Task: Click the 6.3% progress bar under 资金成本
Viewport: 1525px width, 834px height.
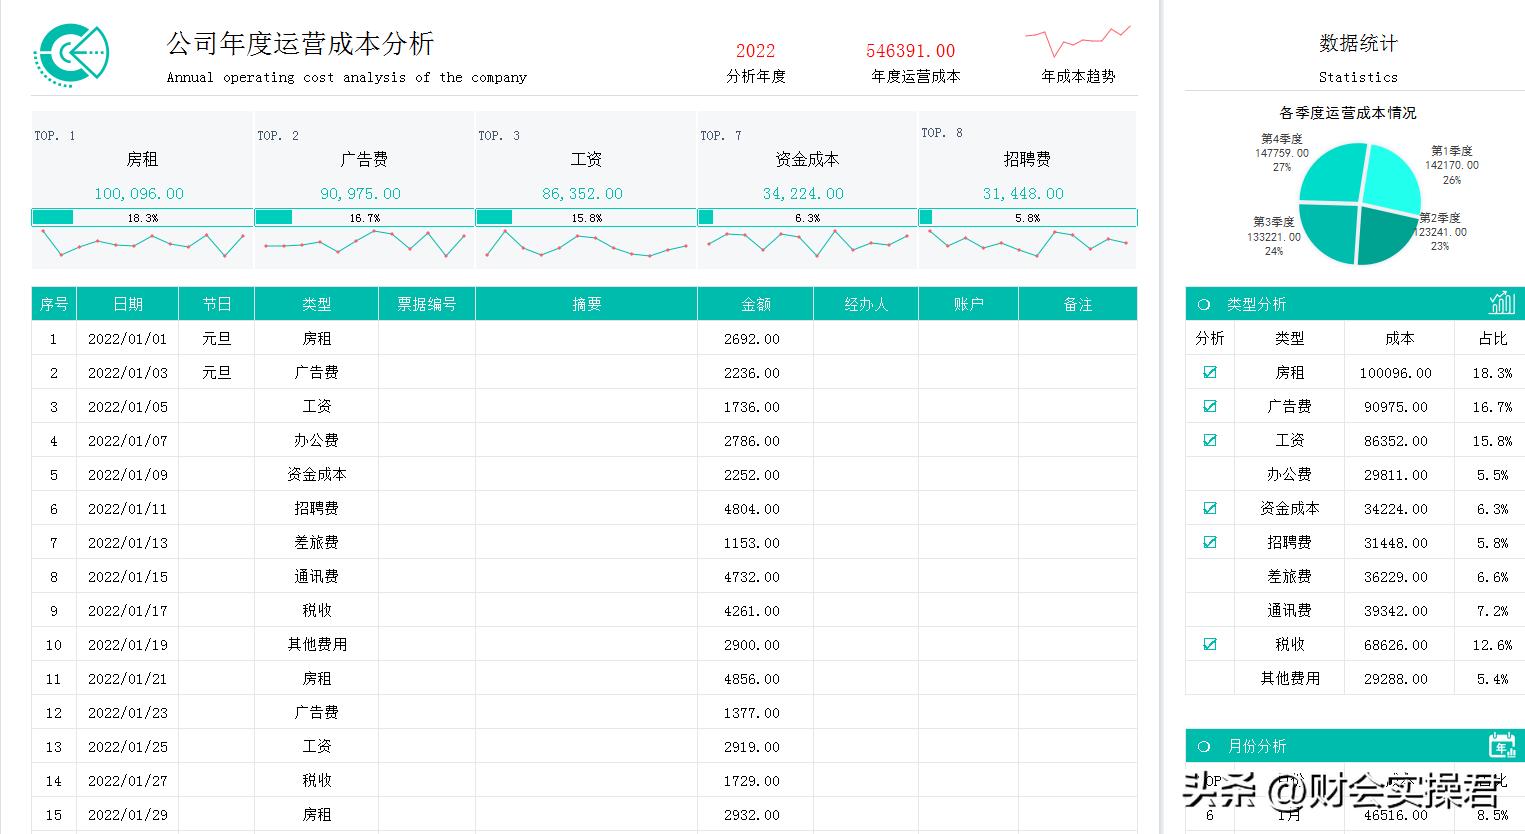Action: 806,216
